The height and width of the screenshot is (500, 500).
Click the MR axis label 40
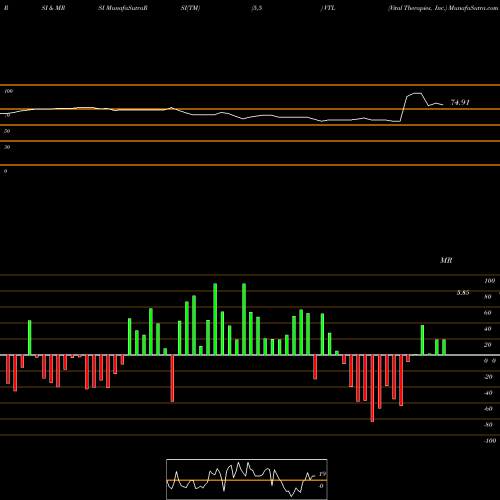(488, 329)
